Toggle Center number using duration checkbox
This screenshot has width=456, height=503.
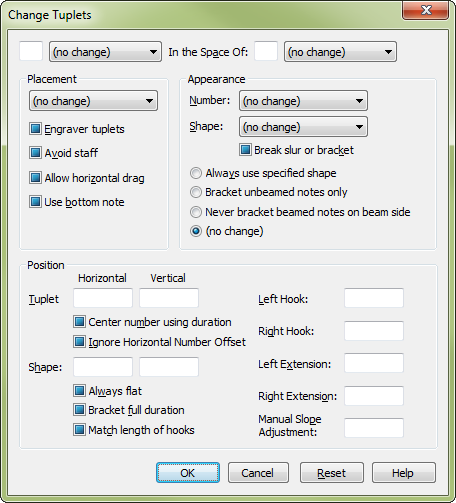pos(79,322)
